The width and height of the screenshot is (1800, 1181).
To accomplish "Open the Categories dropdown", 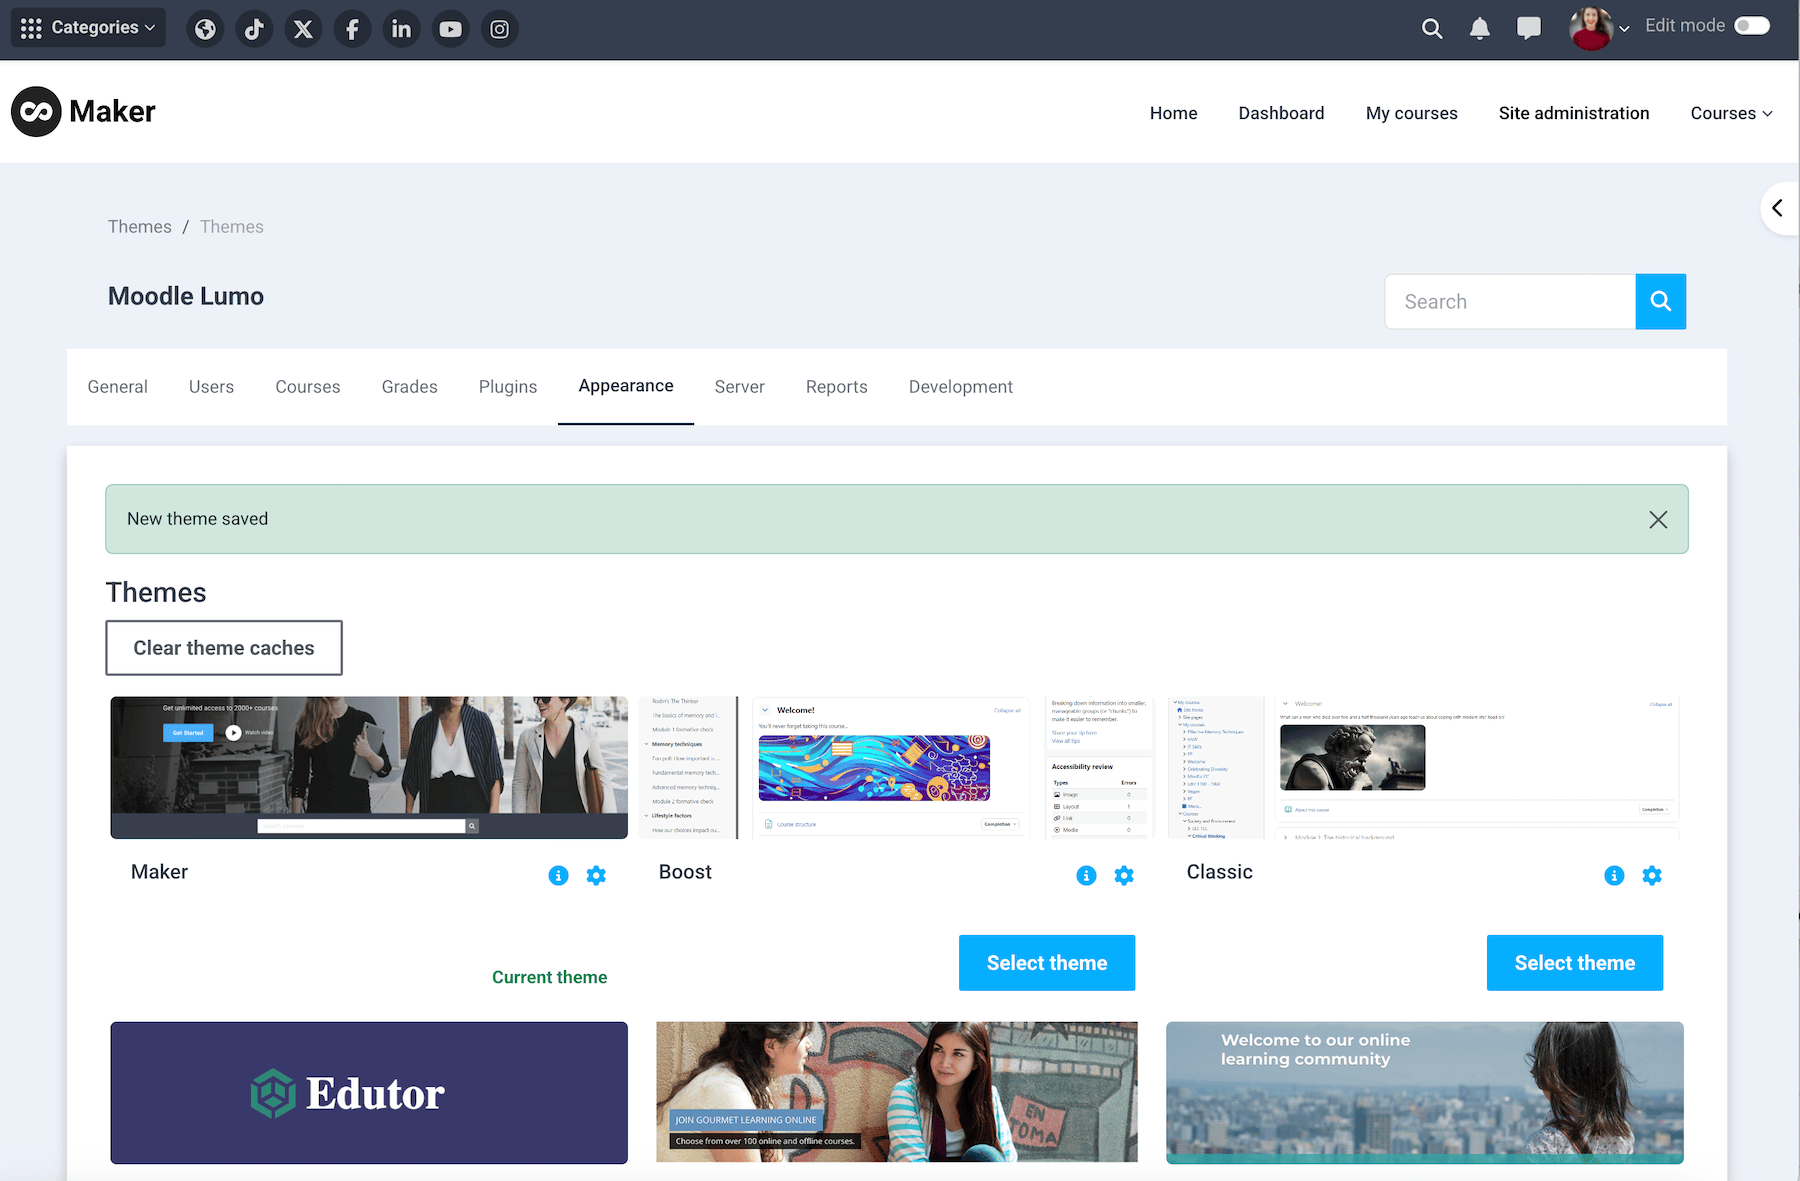I will pos(87,27).
